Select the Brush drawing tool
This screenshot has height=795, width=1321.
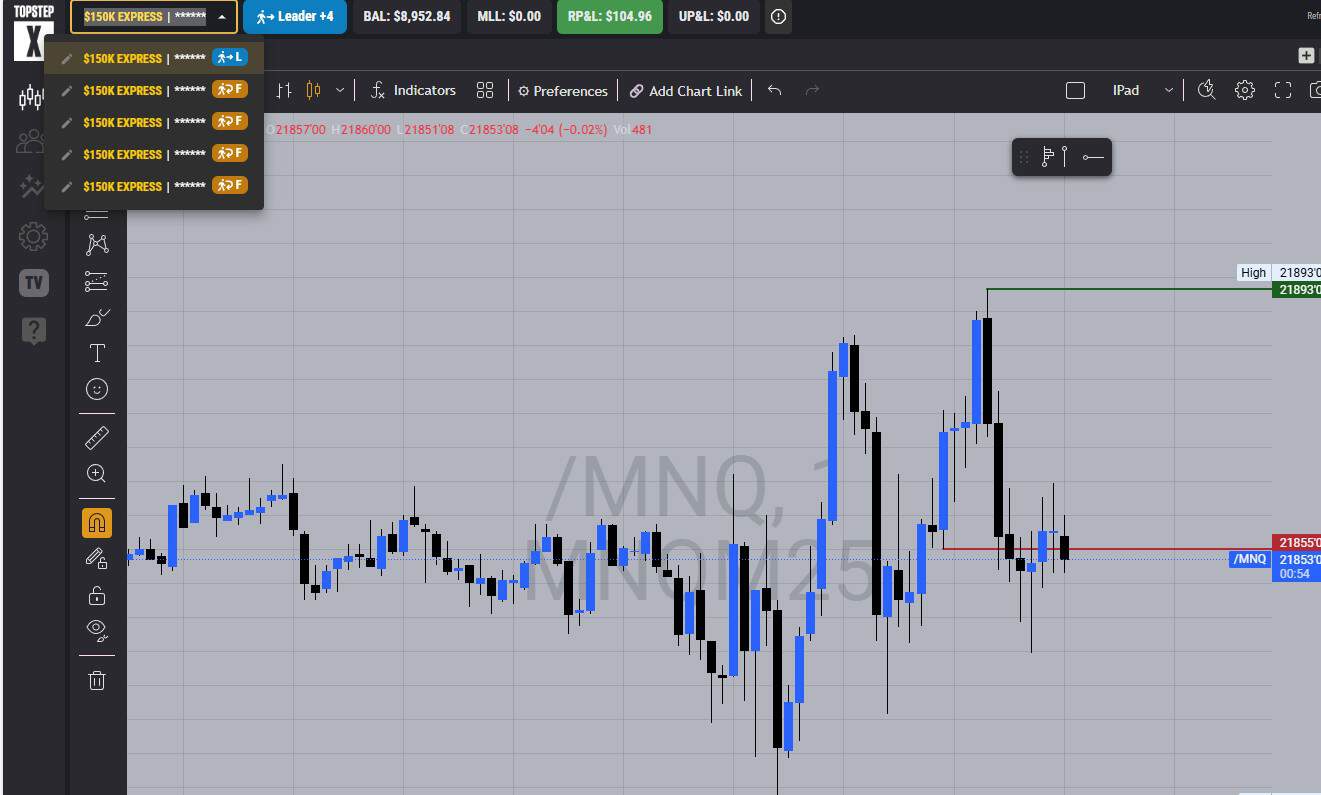coord(97,318)
